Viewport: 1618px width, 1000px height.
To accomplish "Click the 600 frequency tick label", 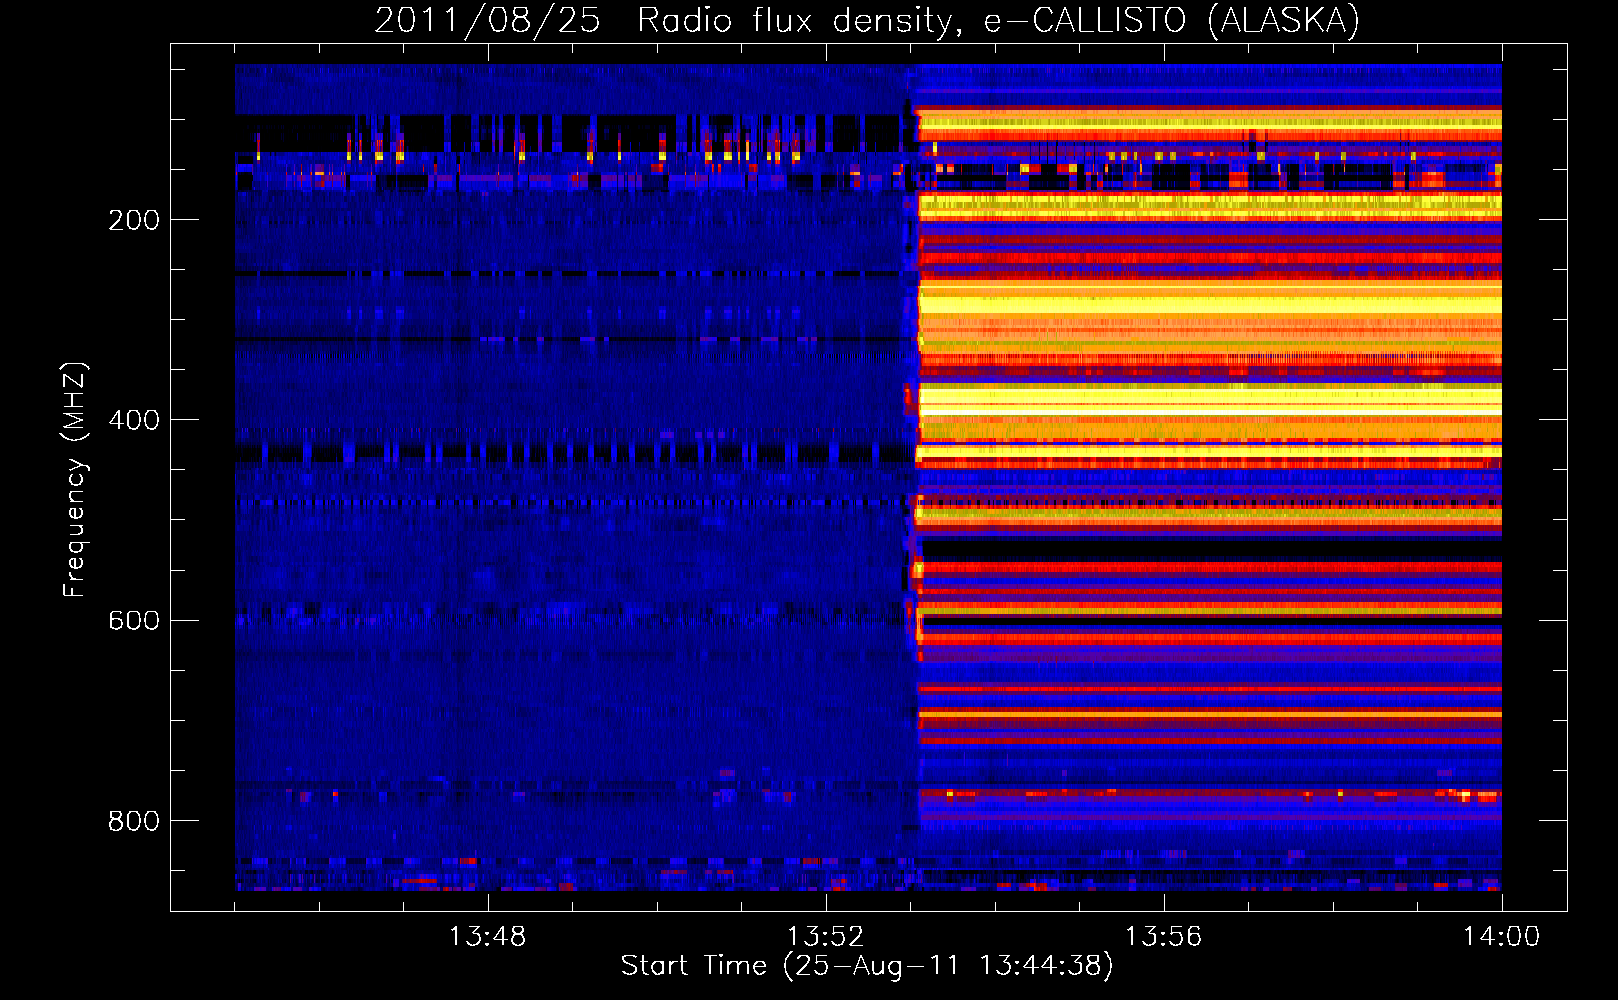I will point(134,620).
